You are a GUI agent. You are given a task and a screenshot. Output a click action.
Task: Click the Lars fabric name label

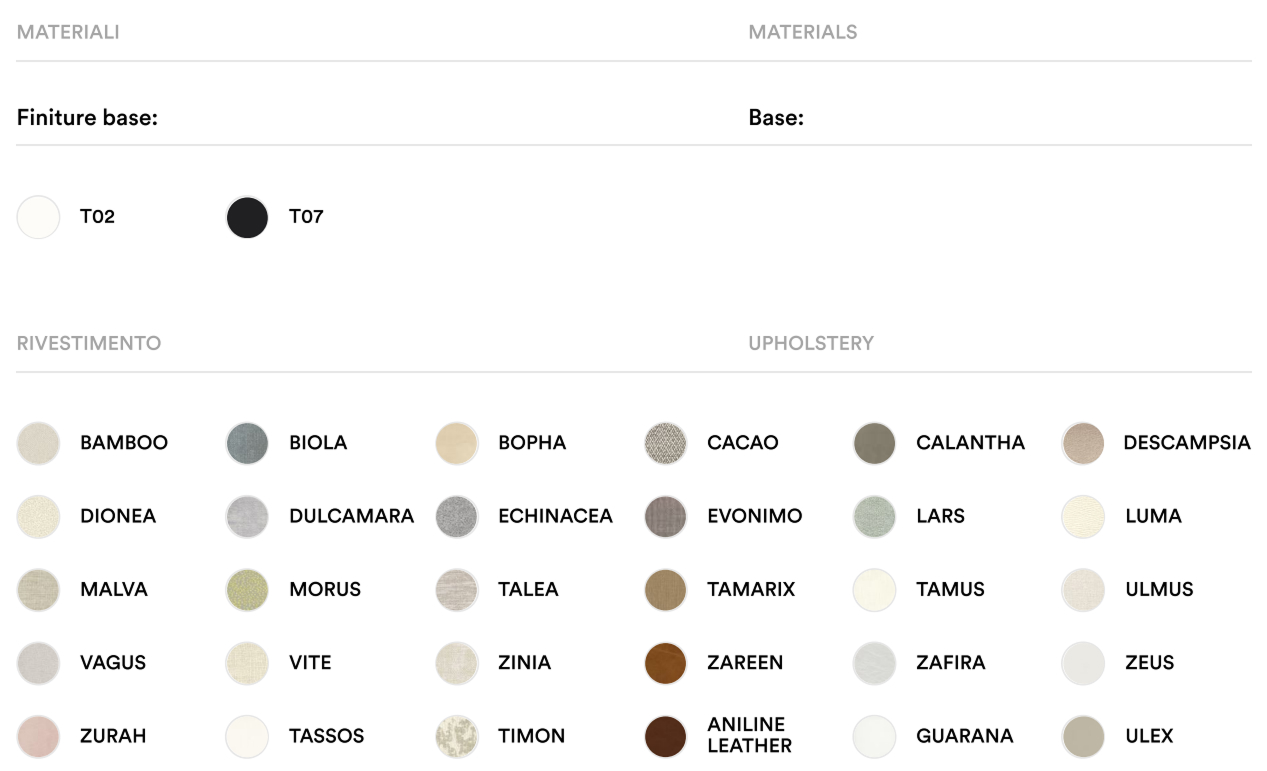click(x=940, y=516)
